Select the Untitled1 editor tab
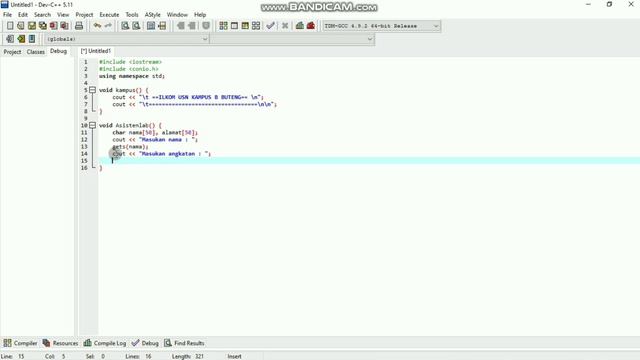The width and height of the screenshot is (640, 360). [x=96, y=51]
